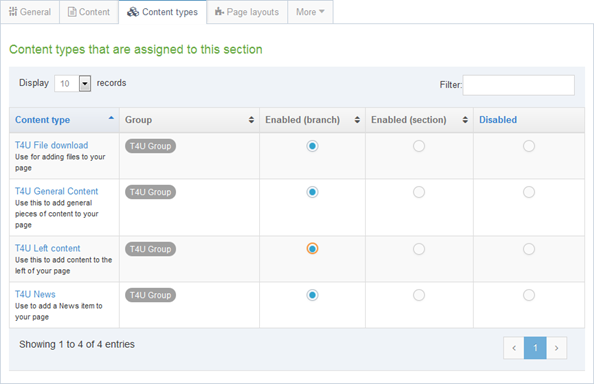Go to page 1 of entries
Image resolution: width=594 pixels, height=384 pixels.
tap(535, 348)
